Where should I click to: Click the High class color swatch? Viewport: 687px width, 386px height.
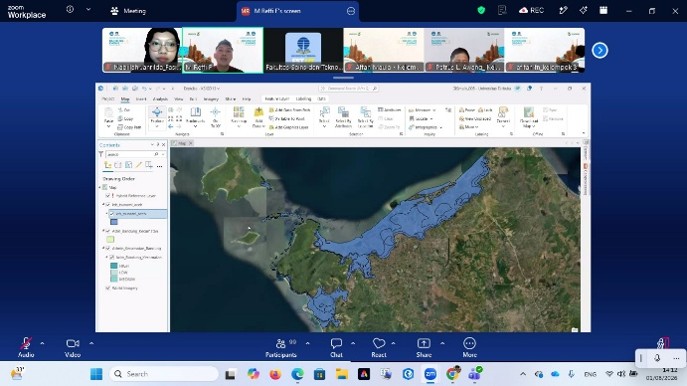point(114,266)
